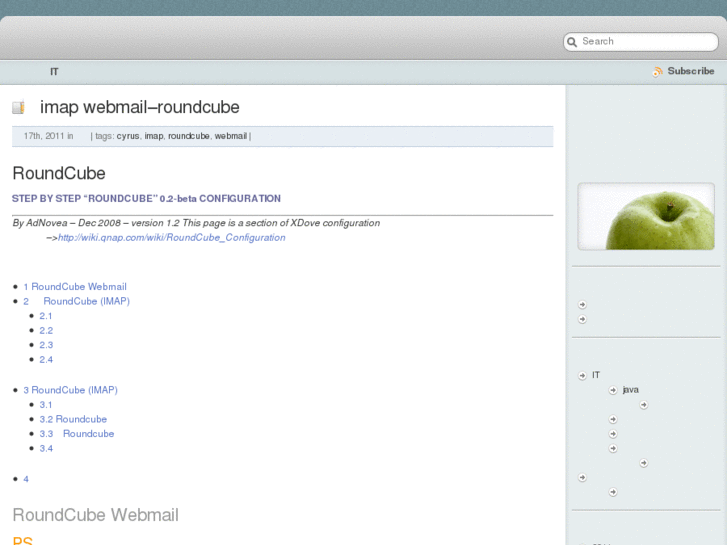Jump to section 3.3 Roundcube

pos(77,434)
